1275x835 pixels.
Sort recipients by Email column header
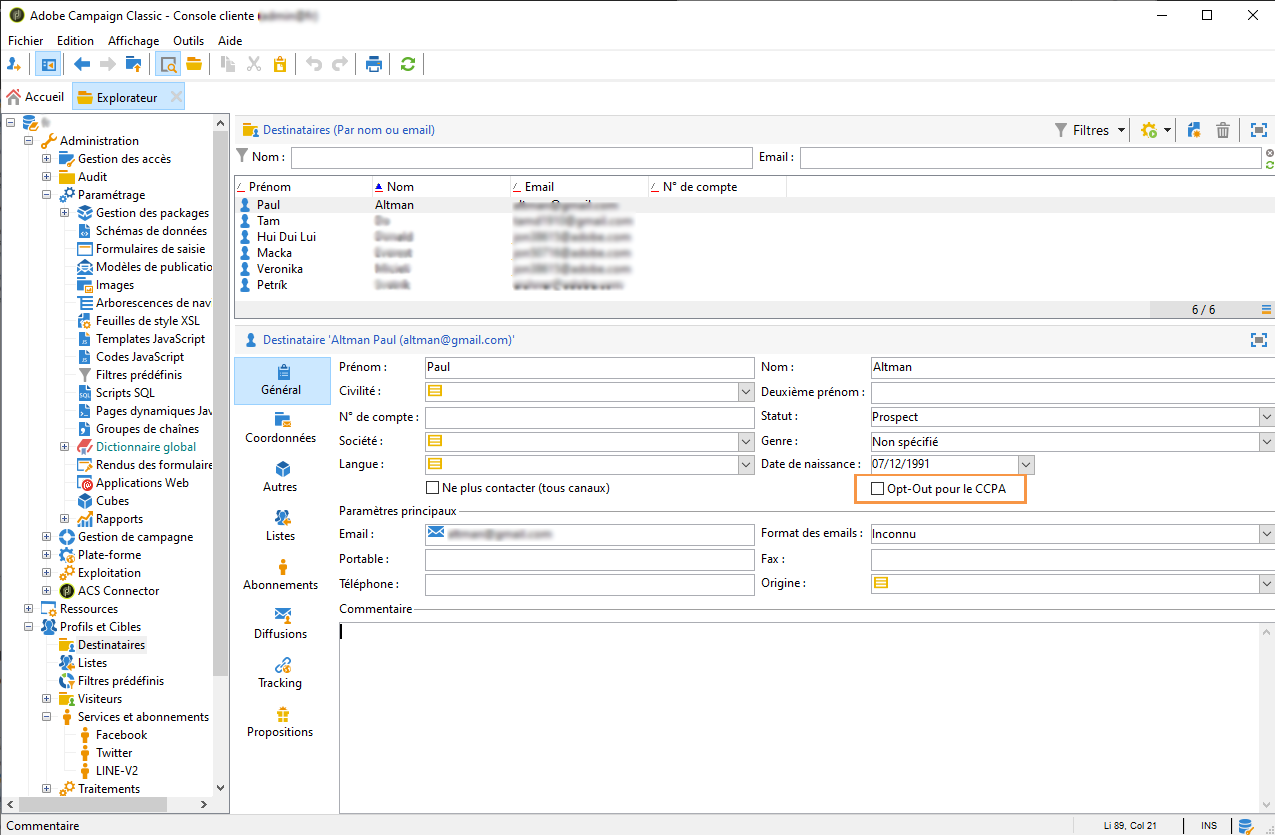[x=539, y=187]
